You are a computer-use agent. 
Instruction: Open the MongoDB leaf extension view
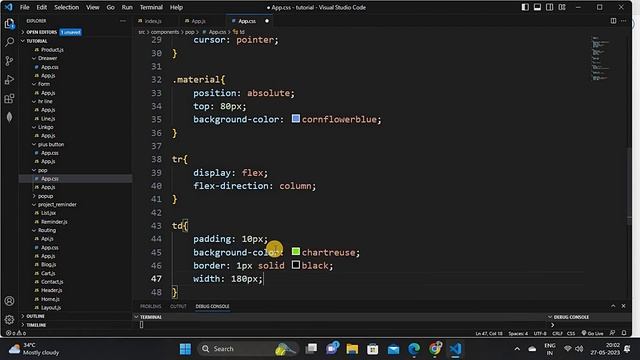pos(9,117)
